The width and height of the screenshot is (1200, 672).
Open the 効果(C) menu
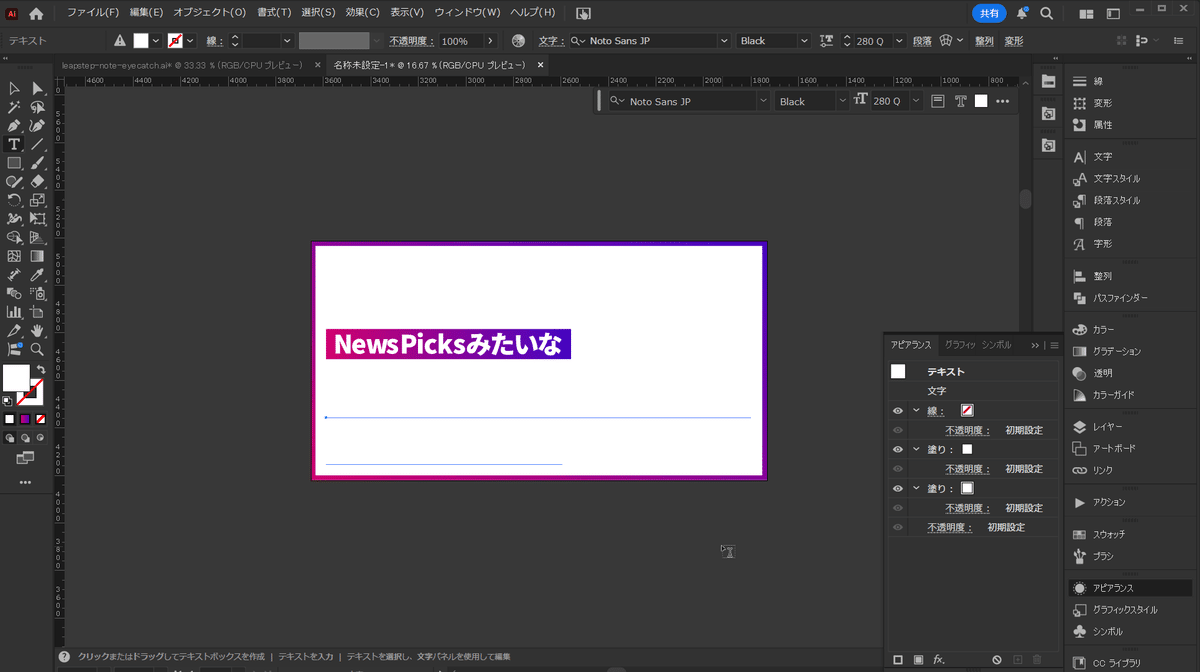(362, 13)
